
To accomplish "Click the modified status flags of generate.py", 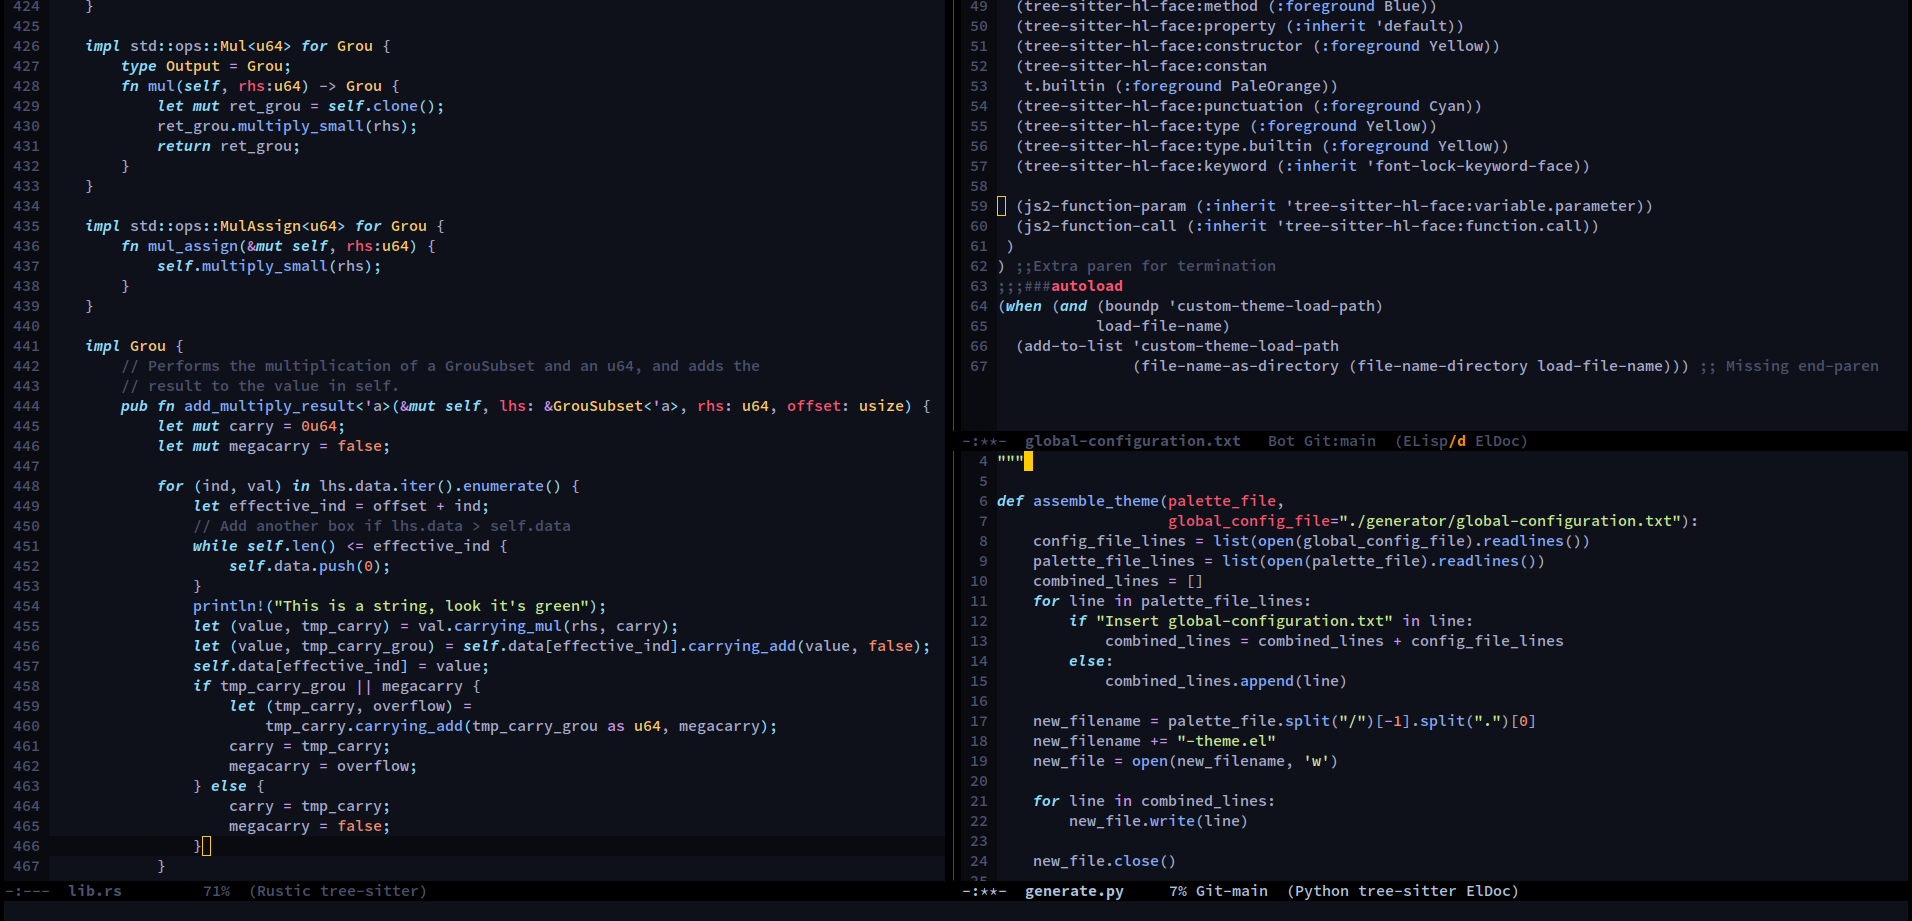I will coord(984,891).
